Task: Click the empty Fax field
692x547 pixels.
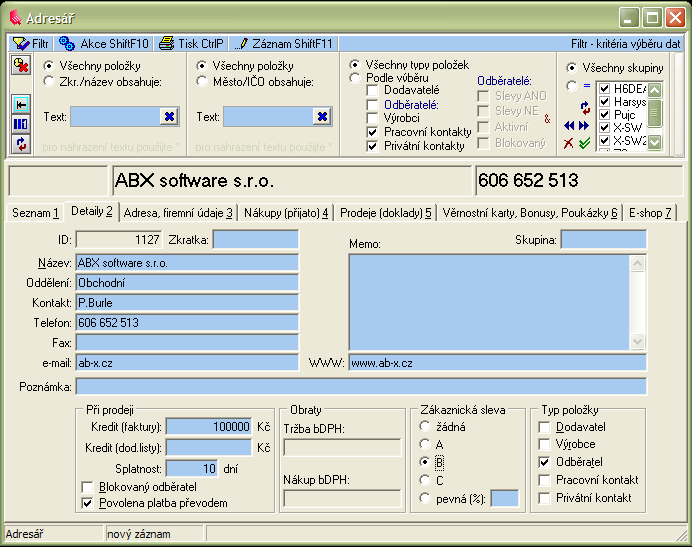Action: [x=187, y=343]
